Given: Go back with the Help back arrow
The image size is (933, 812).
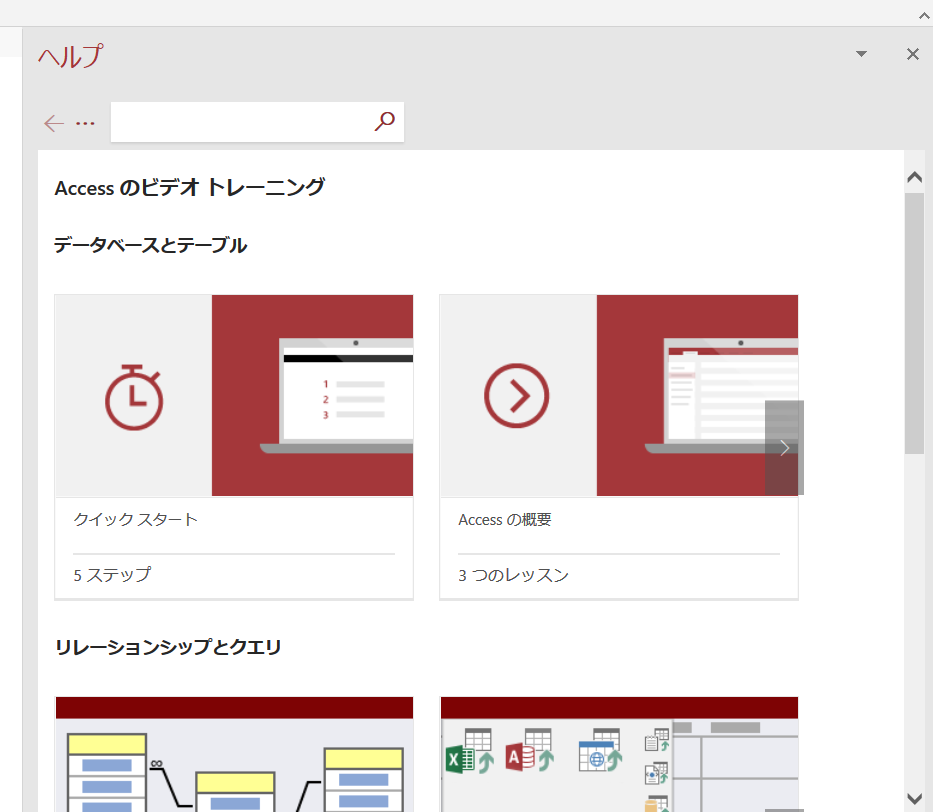Looking at the screenshot, I should 54,123.
